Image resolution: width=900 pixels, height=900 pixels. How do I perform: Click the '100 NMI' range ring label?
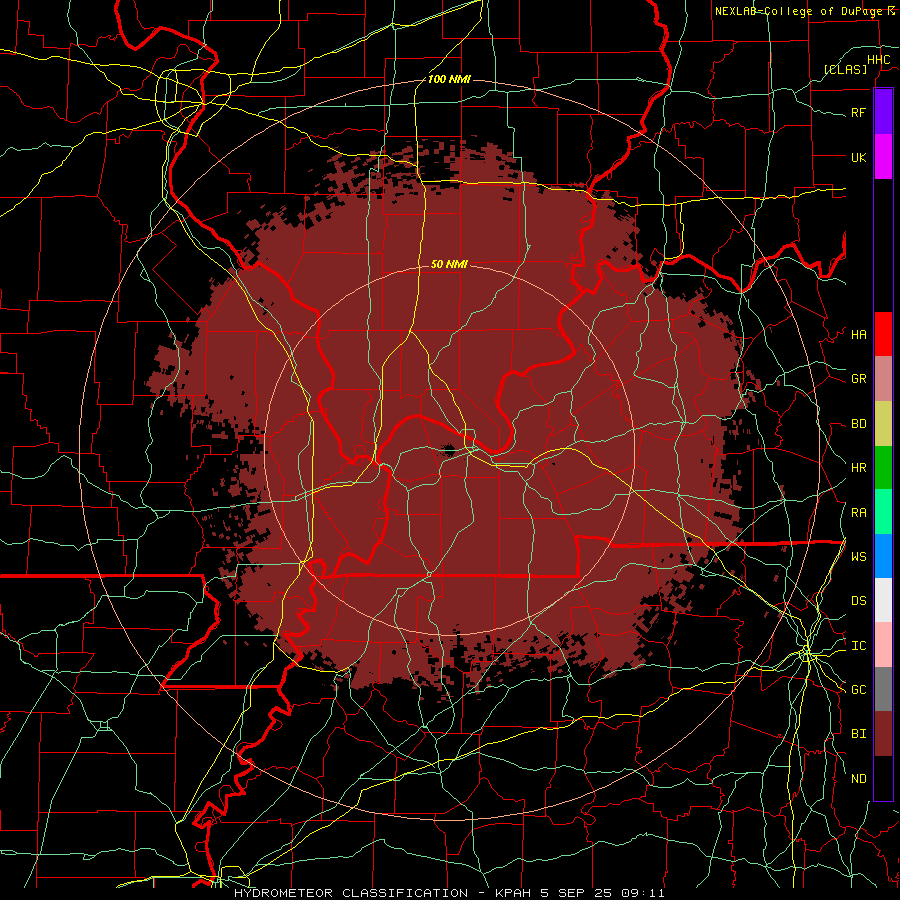pos(449,79)
